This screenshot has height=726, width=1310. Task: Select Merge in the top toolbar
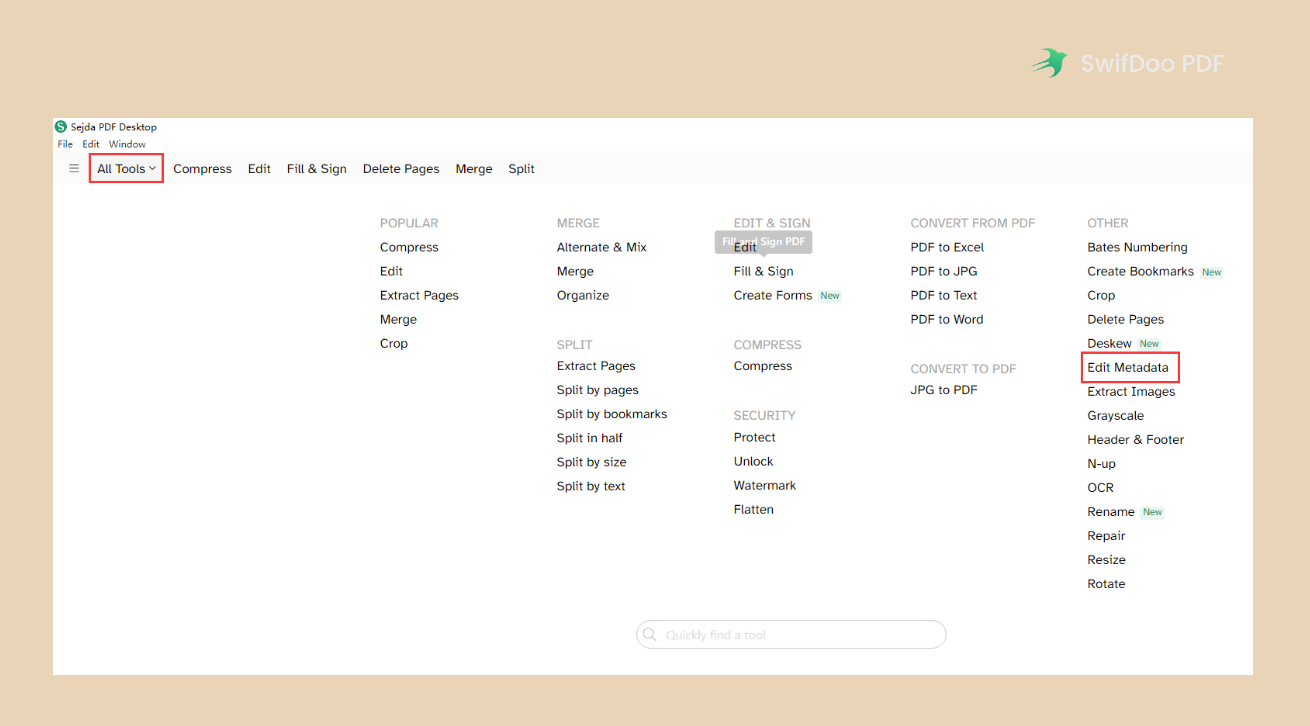coord(474,169)
